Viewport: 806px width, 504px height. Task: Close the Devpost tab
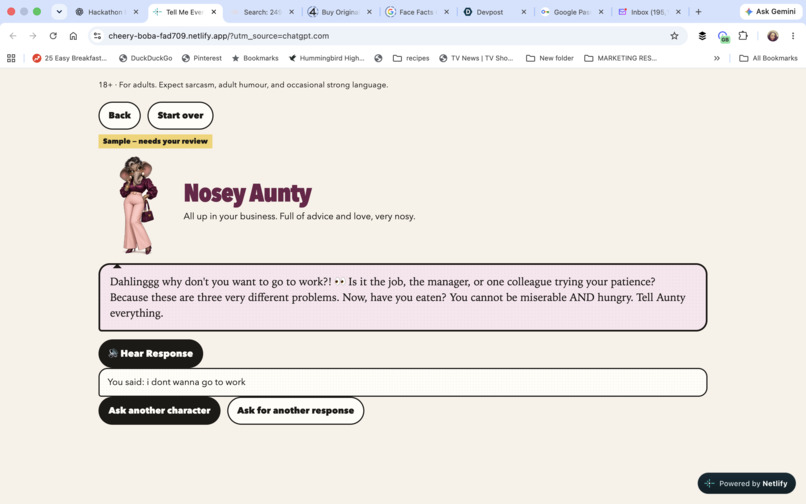pos(524,12)
